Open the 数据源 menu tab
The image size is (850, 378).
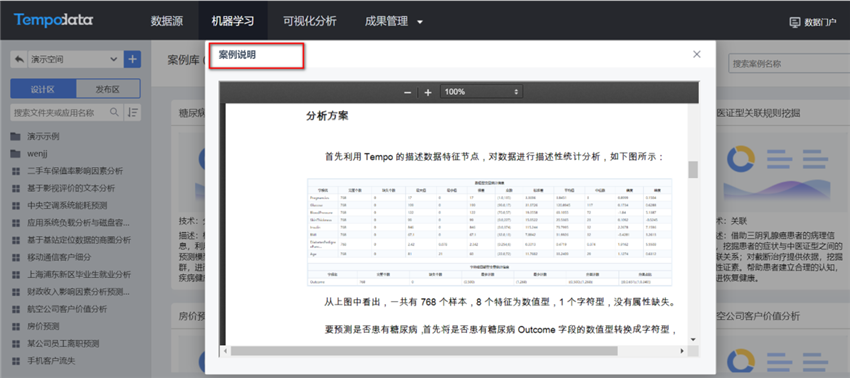click(166, 21)
